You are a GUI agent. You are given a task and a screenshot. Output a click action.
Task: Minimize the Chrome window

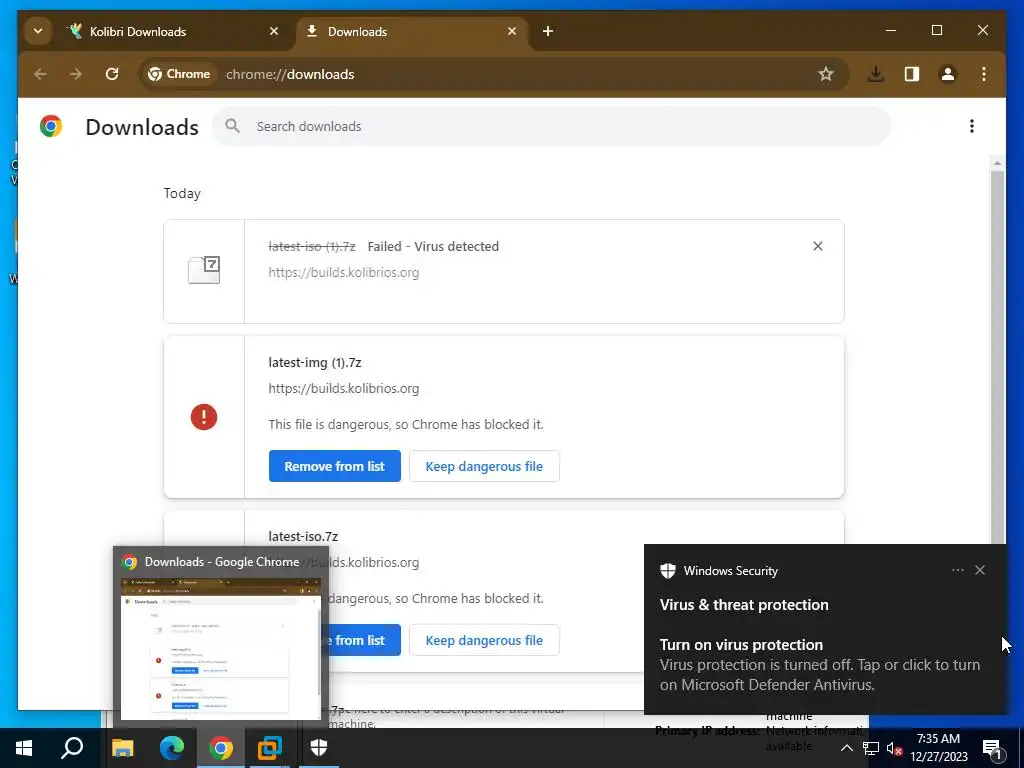(x=891, y=31)
